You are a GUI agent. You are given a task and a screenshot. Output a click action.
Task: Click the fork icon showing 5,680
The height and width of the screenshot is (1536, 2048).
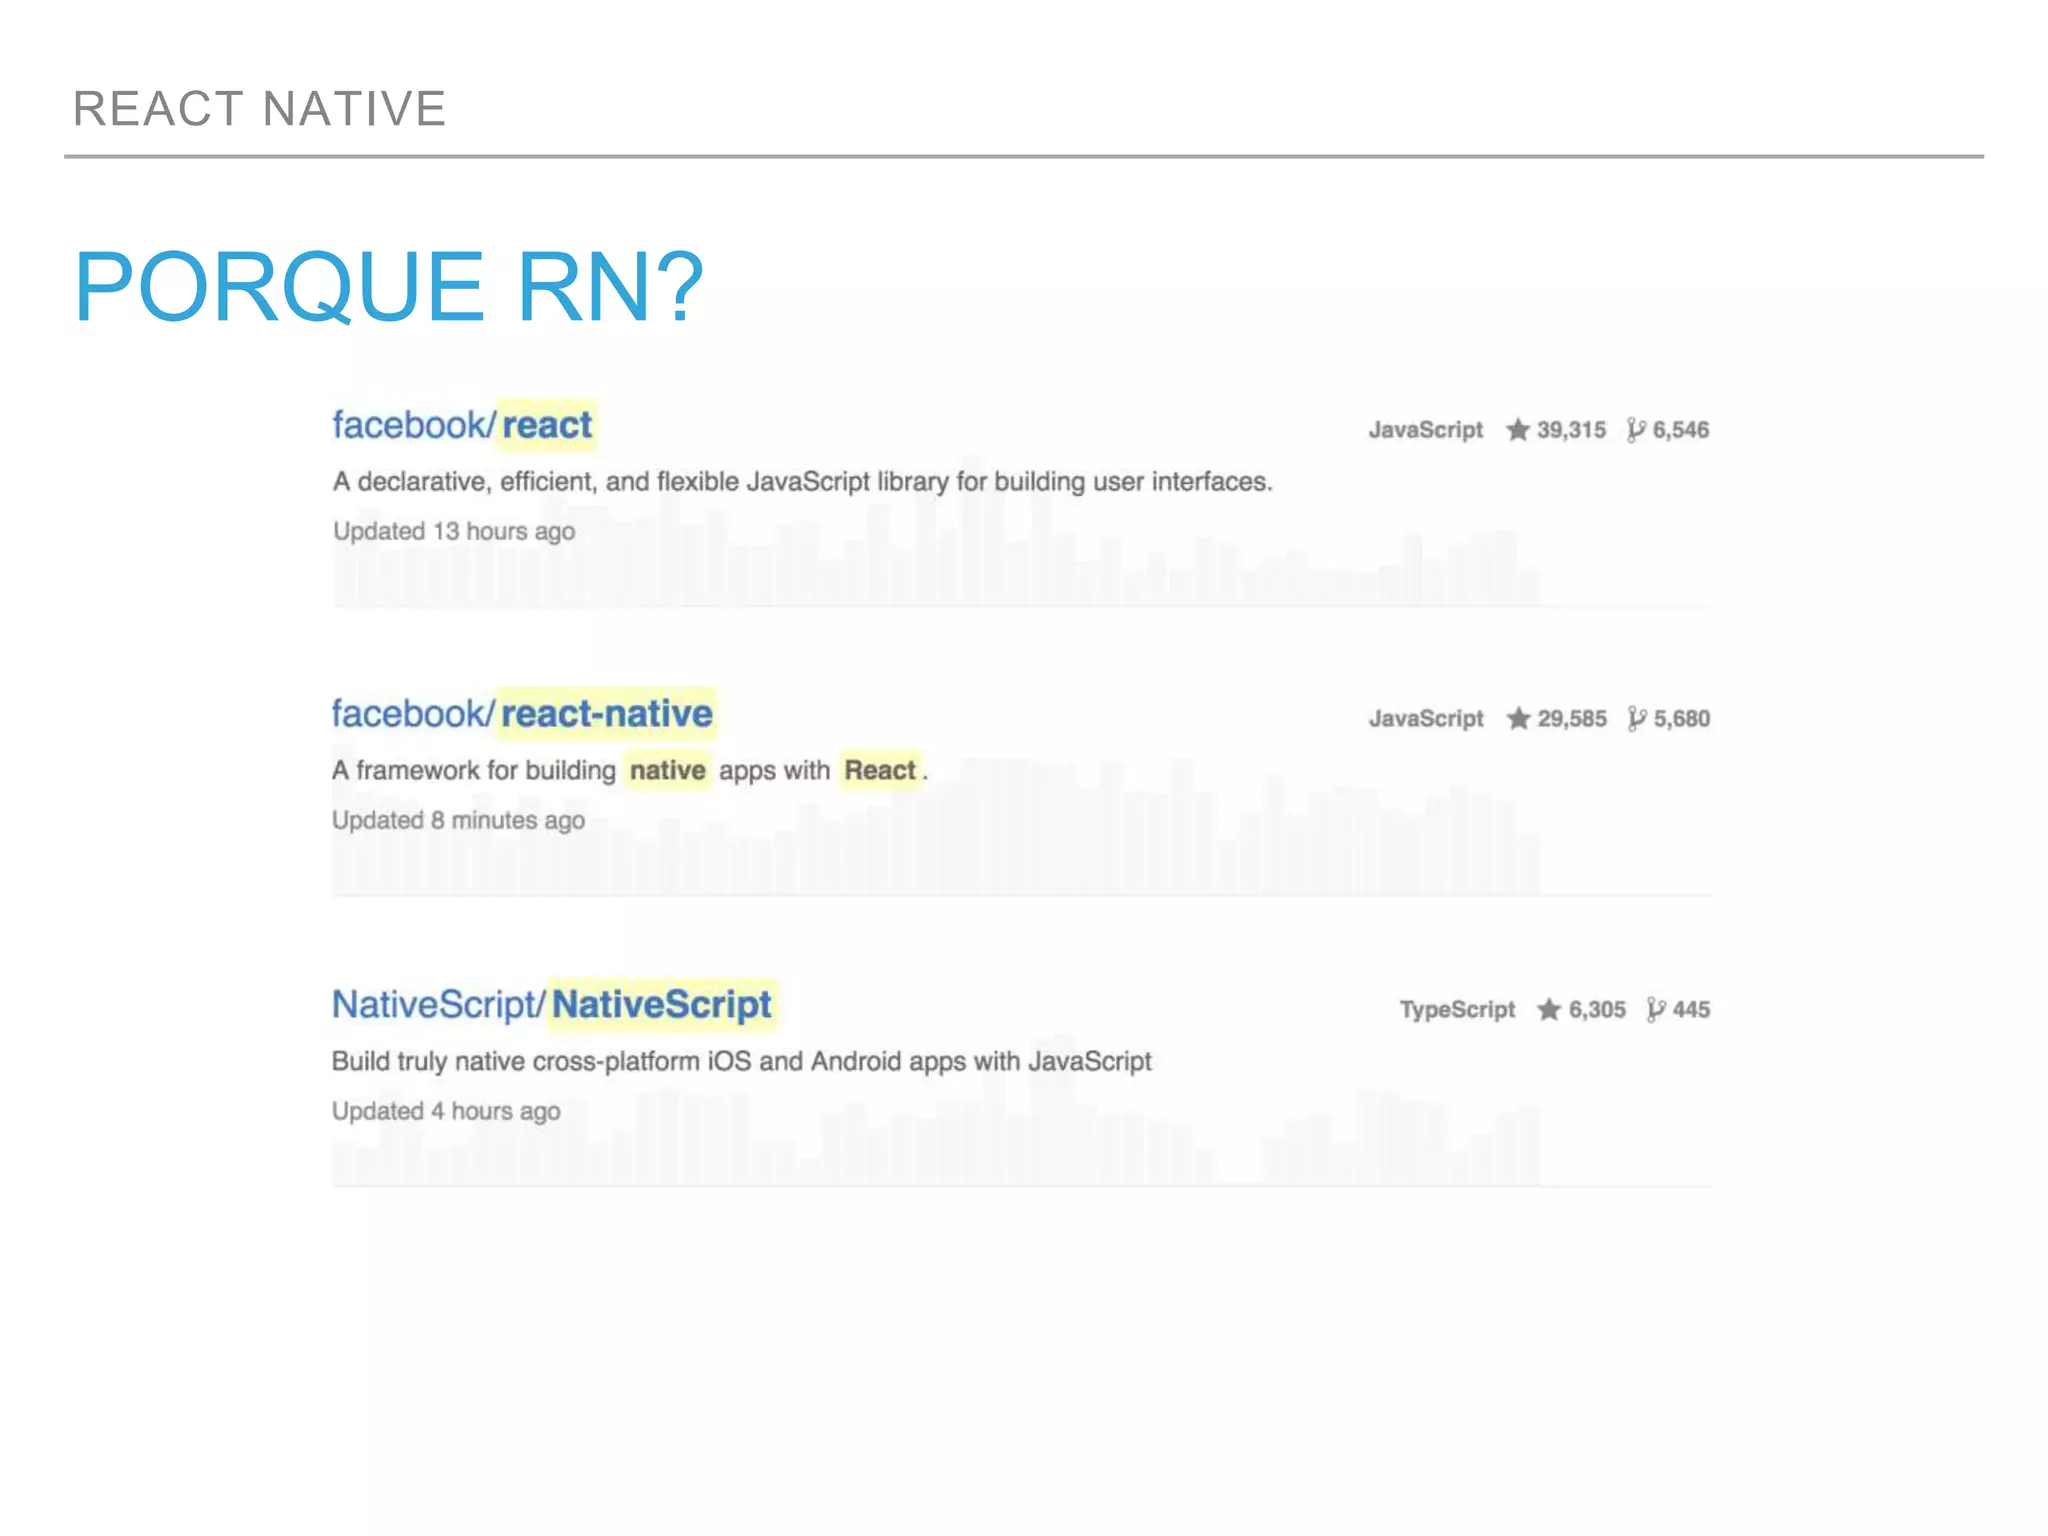click(1637, 719)
